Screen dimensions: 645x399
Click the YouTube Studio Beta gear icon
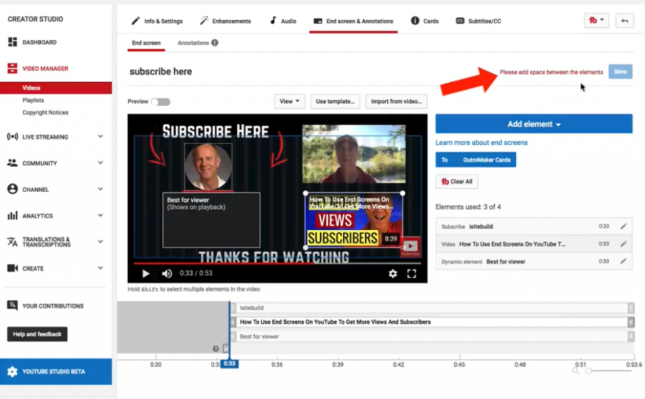[x=12, y=371]
